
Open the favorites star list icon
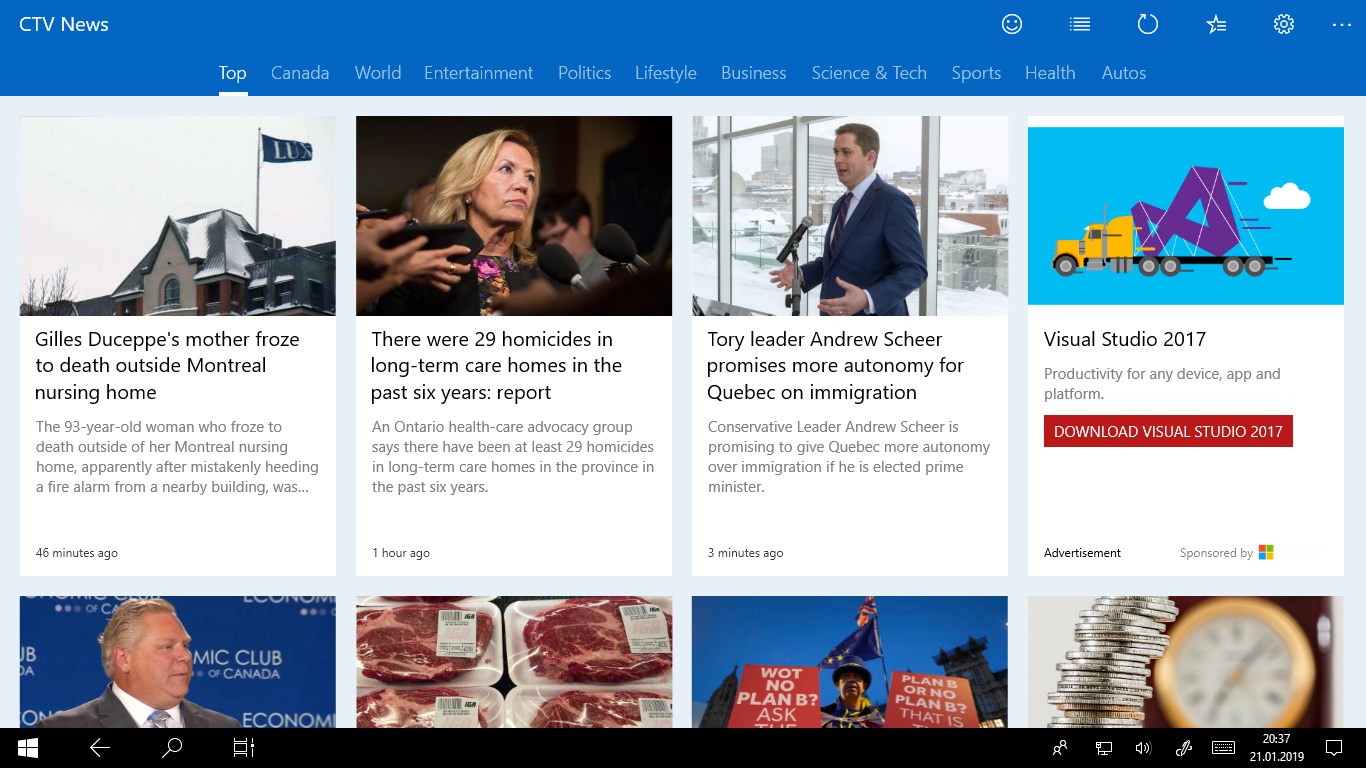1216,24
